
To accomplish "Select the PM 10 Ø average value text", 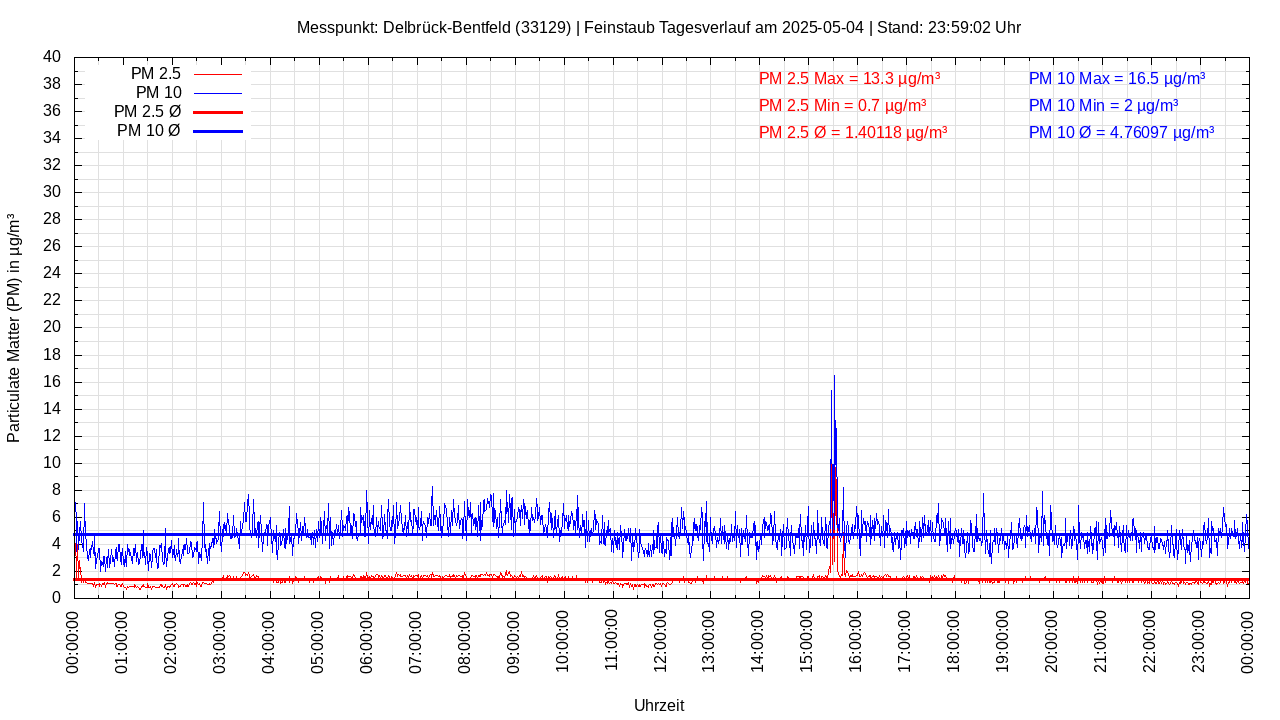I will click(1121, 132).
